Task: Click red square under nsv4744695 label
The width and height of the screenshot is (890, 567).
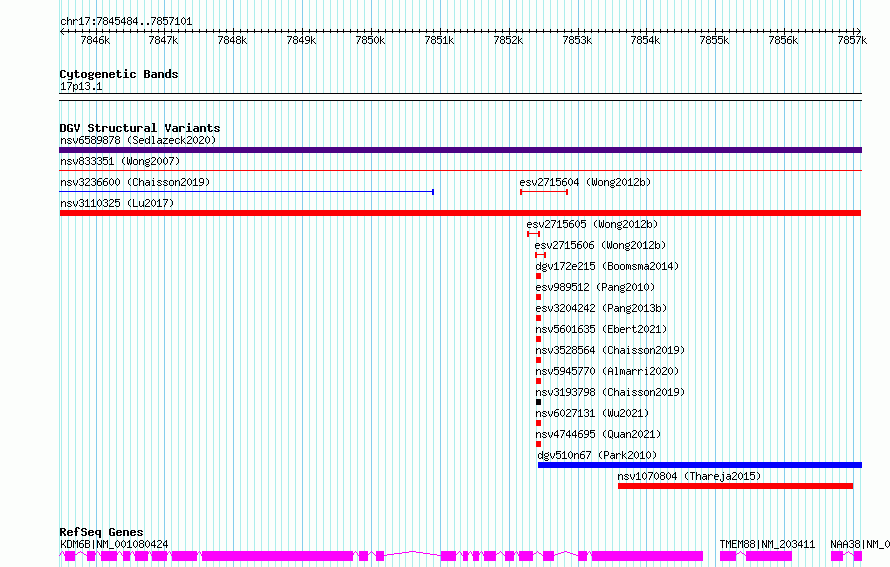Action: coord(539,444)
